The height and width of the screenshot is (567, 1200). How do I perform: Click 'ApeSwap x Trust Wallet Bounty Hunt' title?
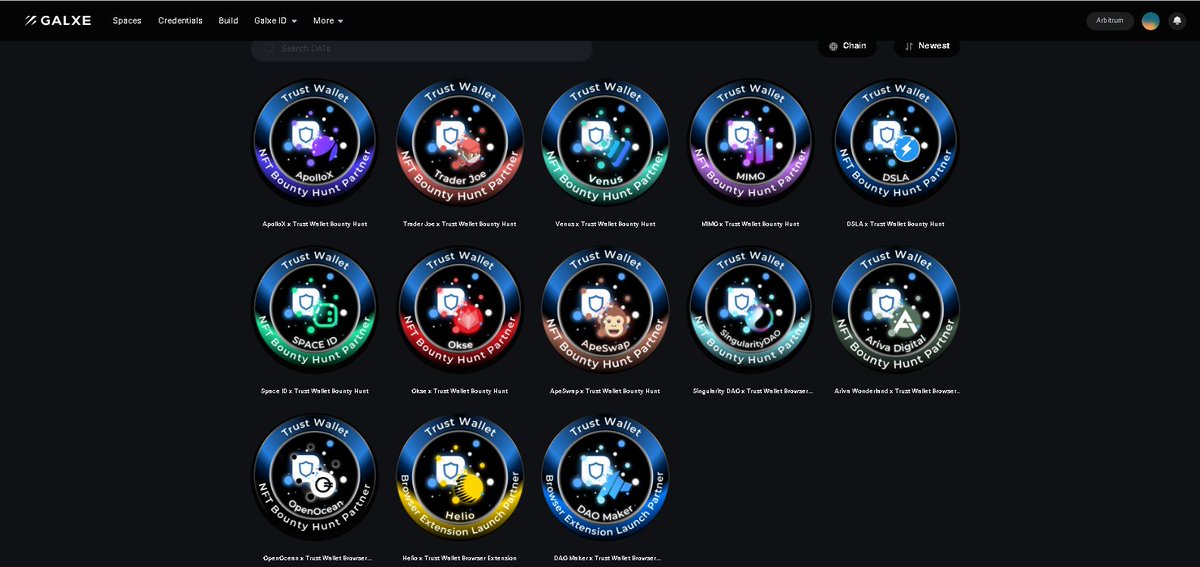point(605,391)
